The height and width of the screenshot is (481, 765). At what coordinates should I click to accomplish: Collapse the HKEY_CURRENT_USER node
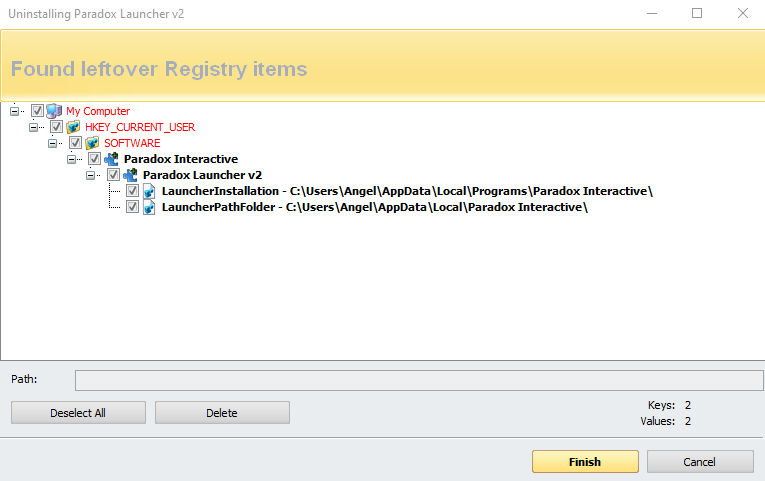click(34, 127)
